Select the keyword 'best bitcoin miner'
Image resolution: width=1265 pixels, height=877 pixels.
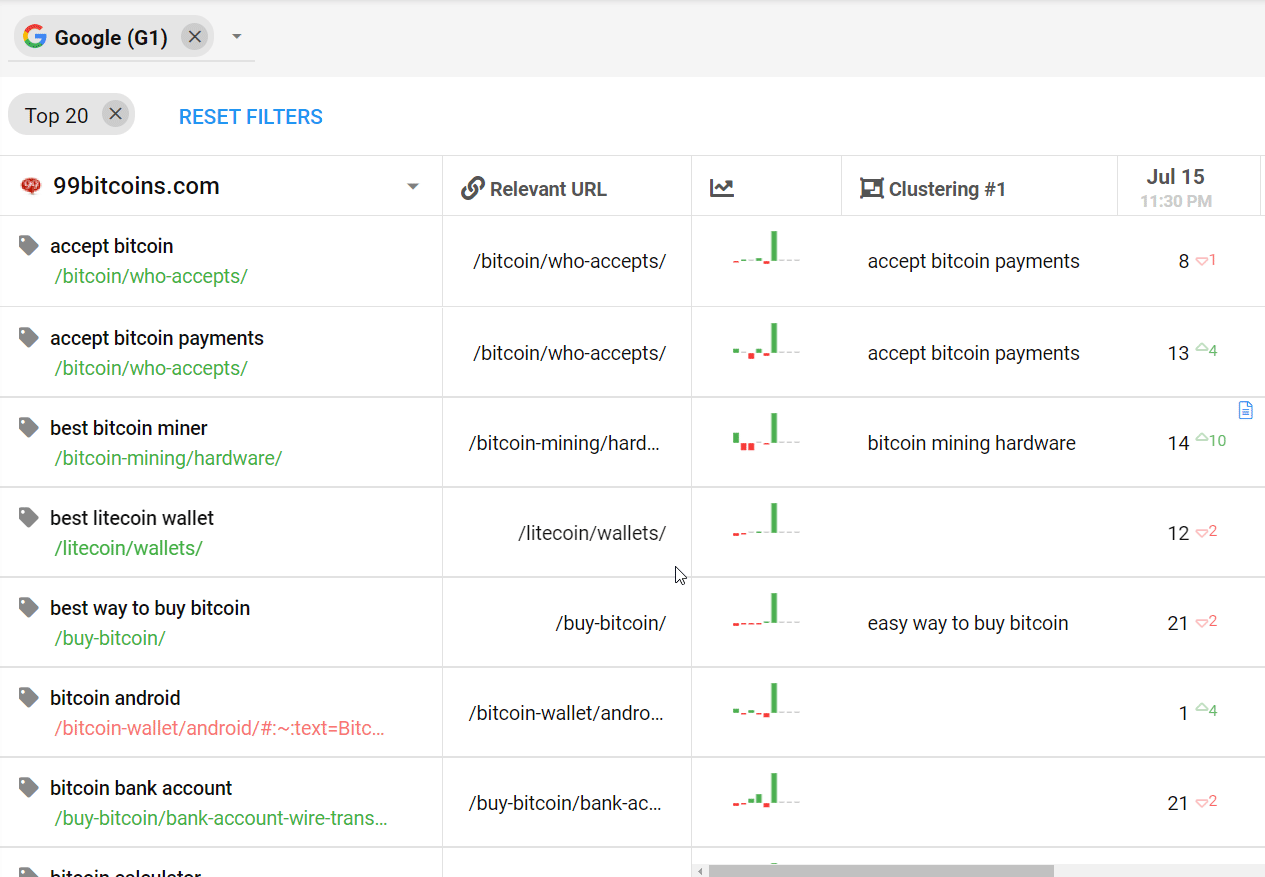(x=129, y=428)
